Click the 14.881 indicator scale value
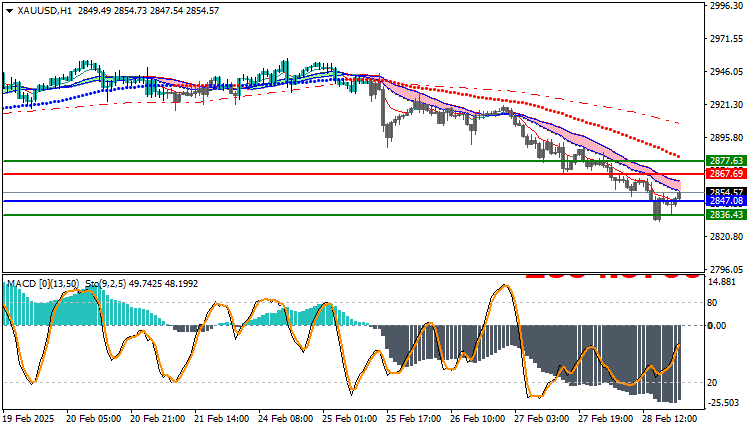Image resolution: width=750 pixels, height=430 pixels. click(x=722, y=282)
